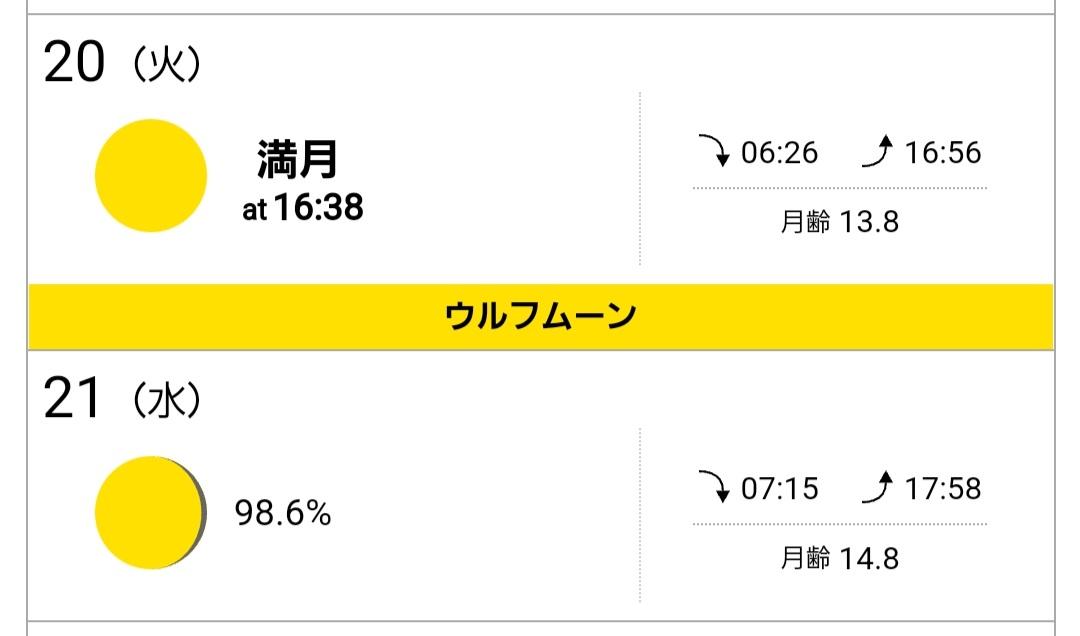
Task: Open the ウルフムーン yellow banner
Action: pos(540,317)
